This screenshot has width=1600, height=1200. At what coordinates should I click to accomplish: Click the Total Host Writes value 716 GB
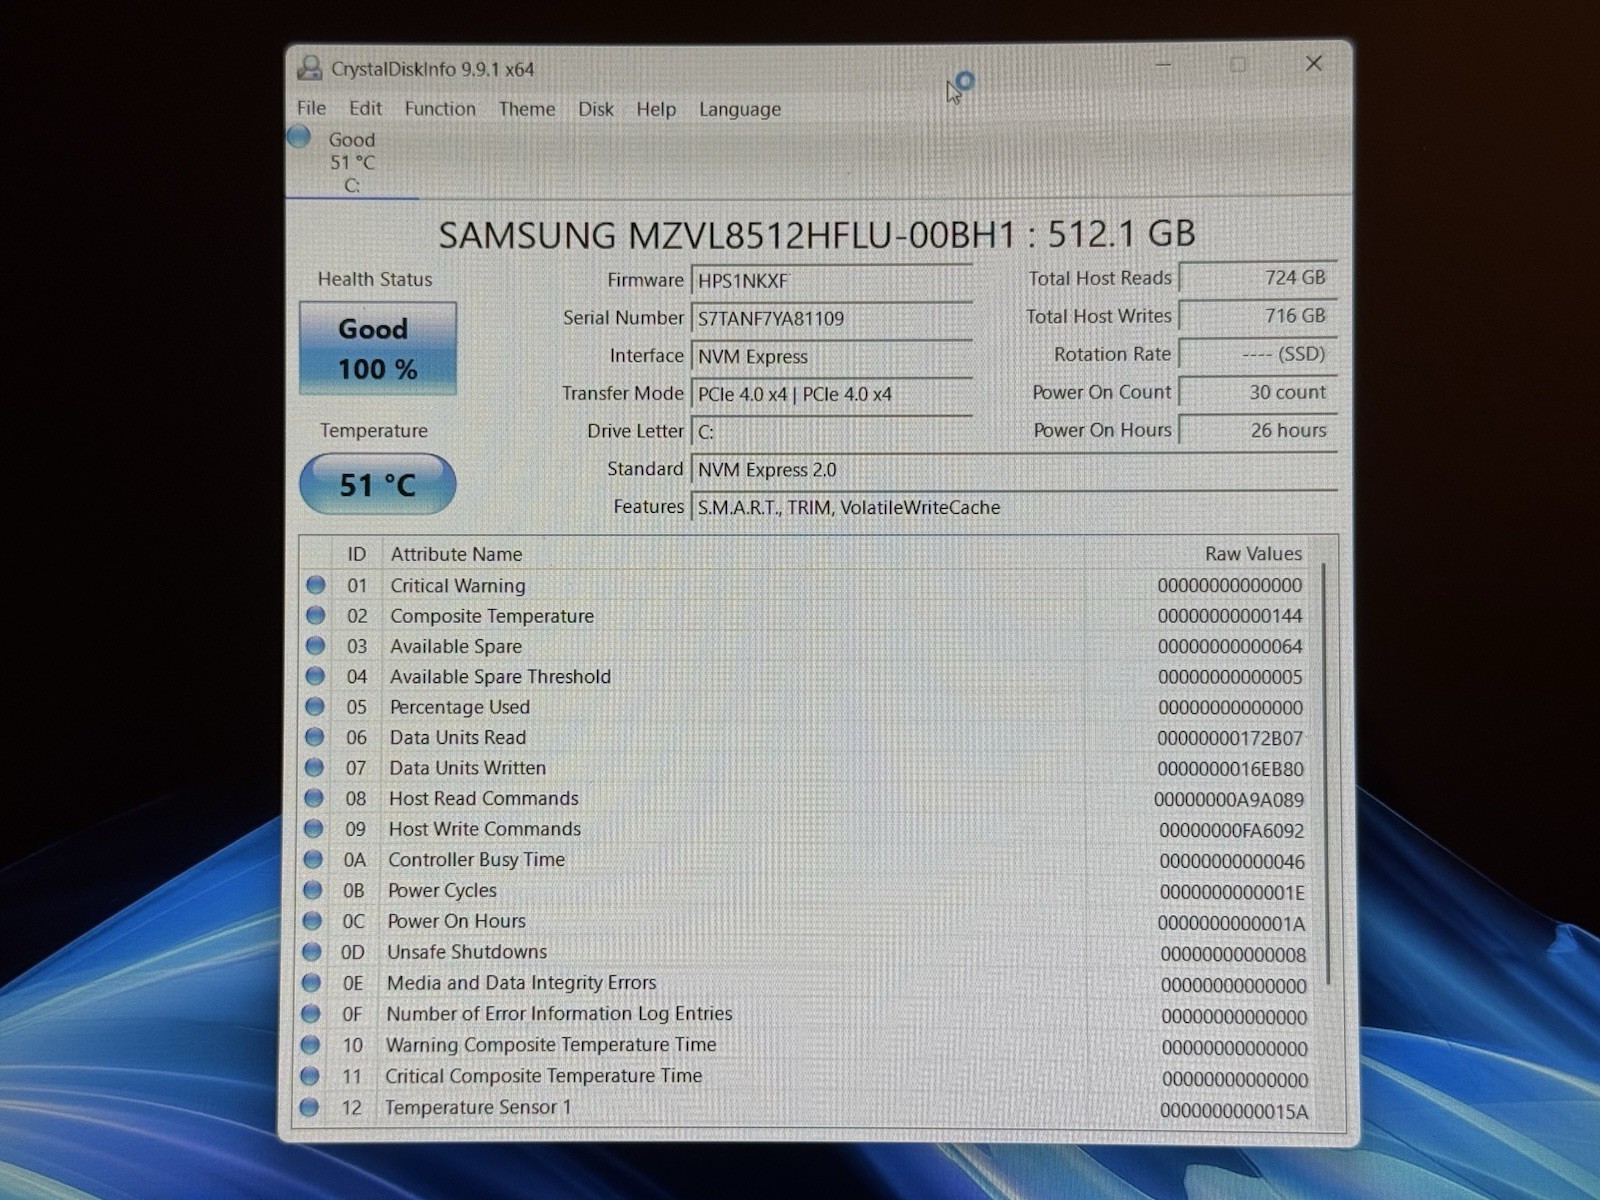coord(1258,315)
